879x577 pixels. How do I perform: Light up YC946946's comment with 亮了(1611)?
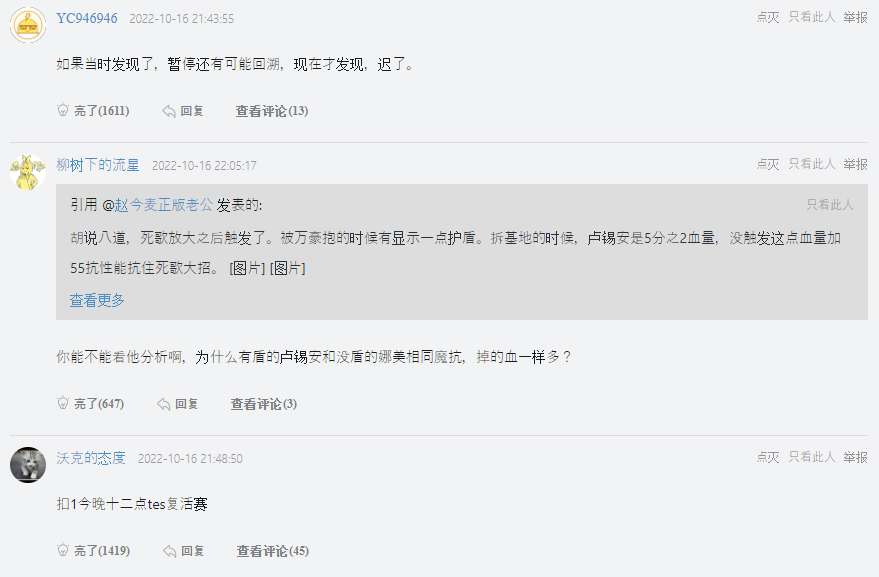(94, 110)
